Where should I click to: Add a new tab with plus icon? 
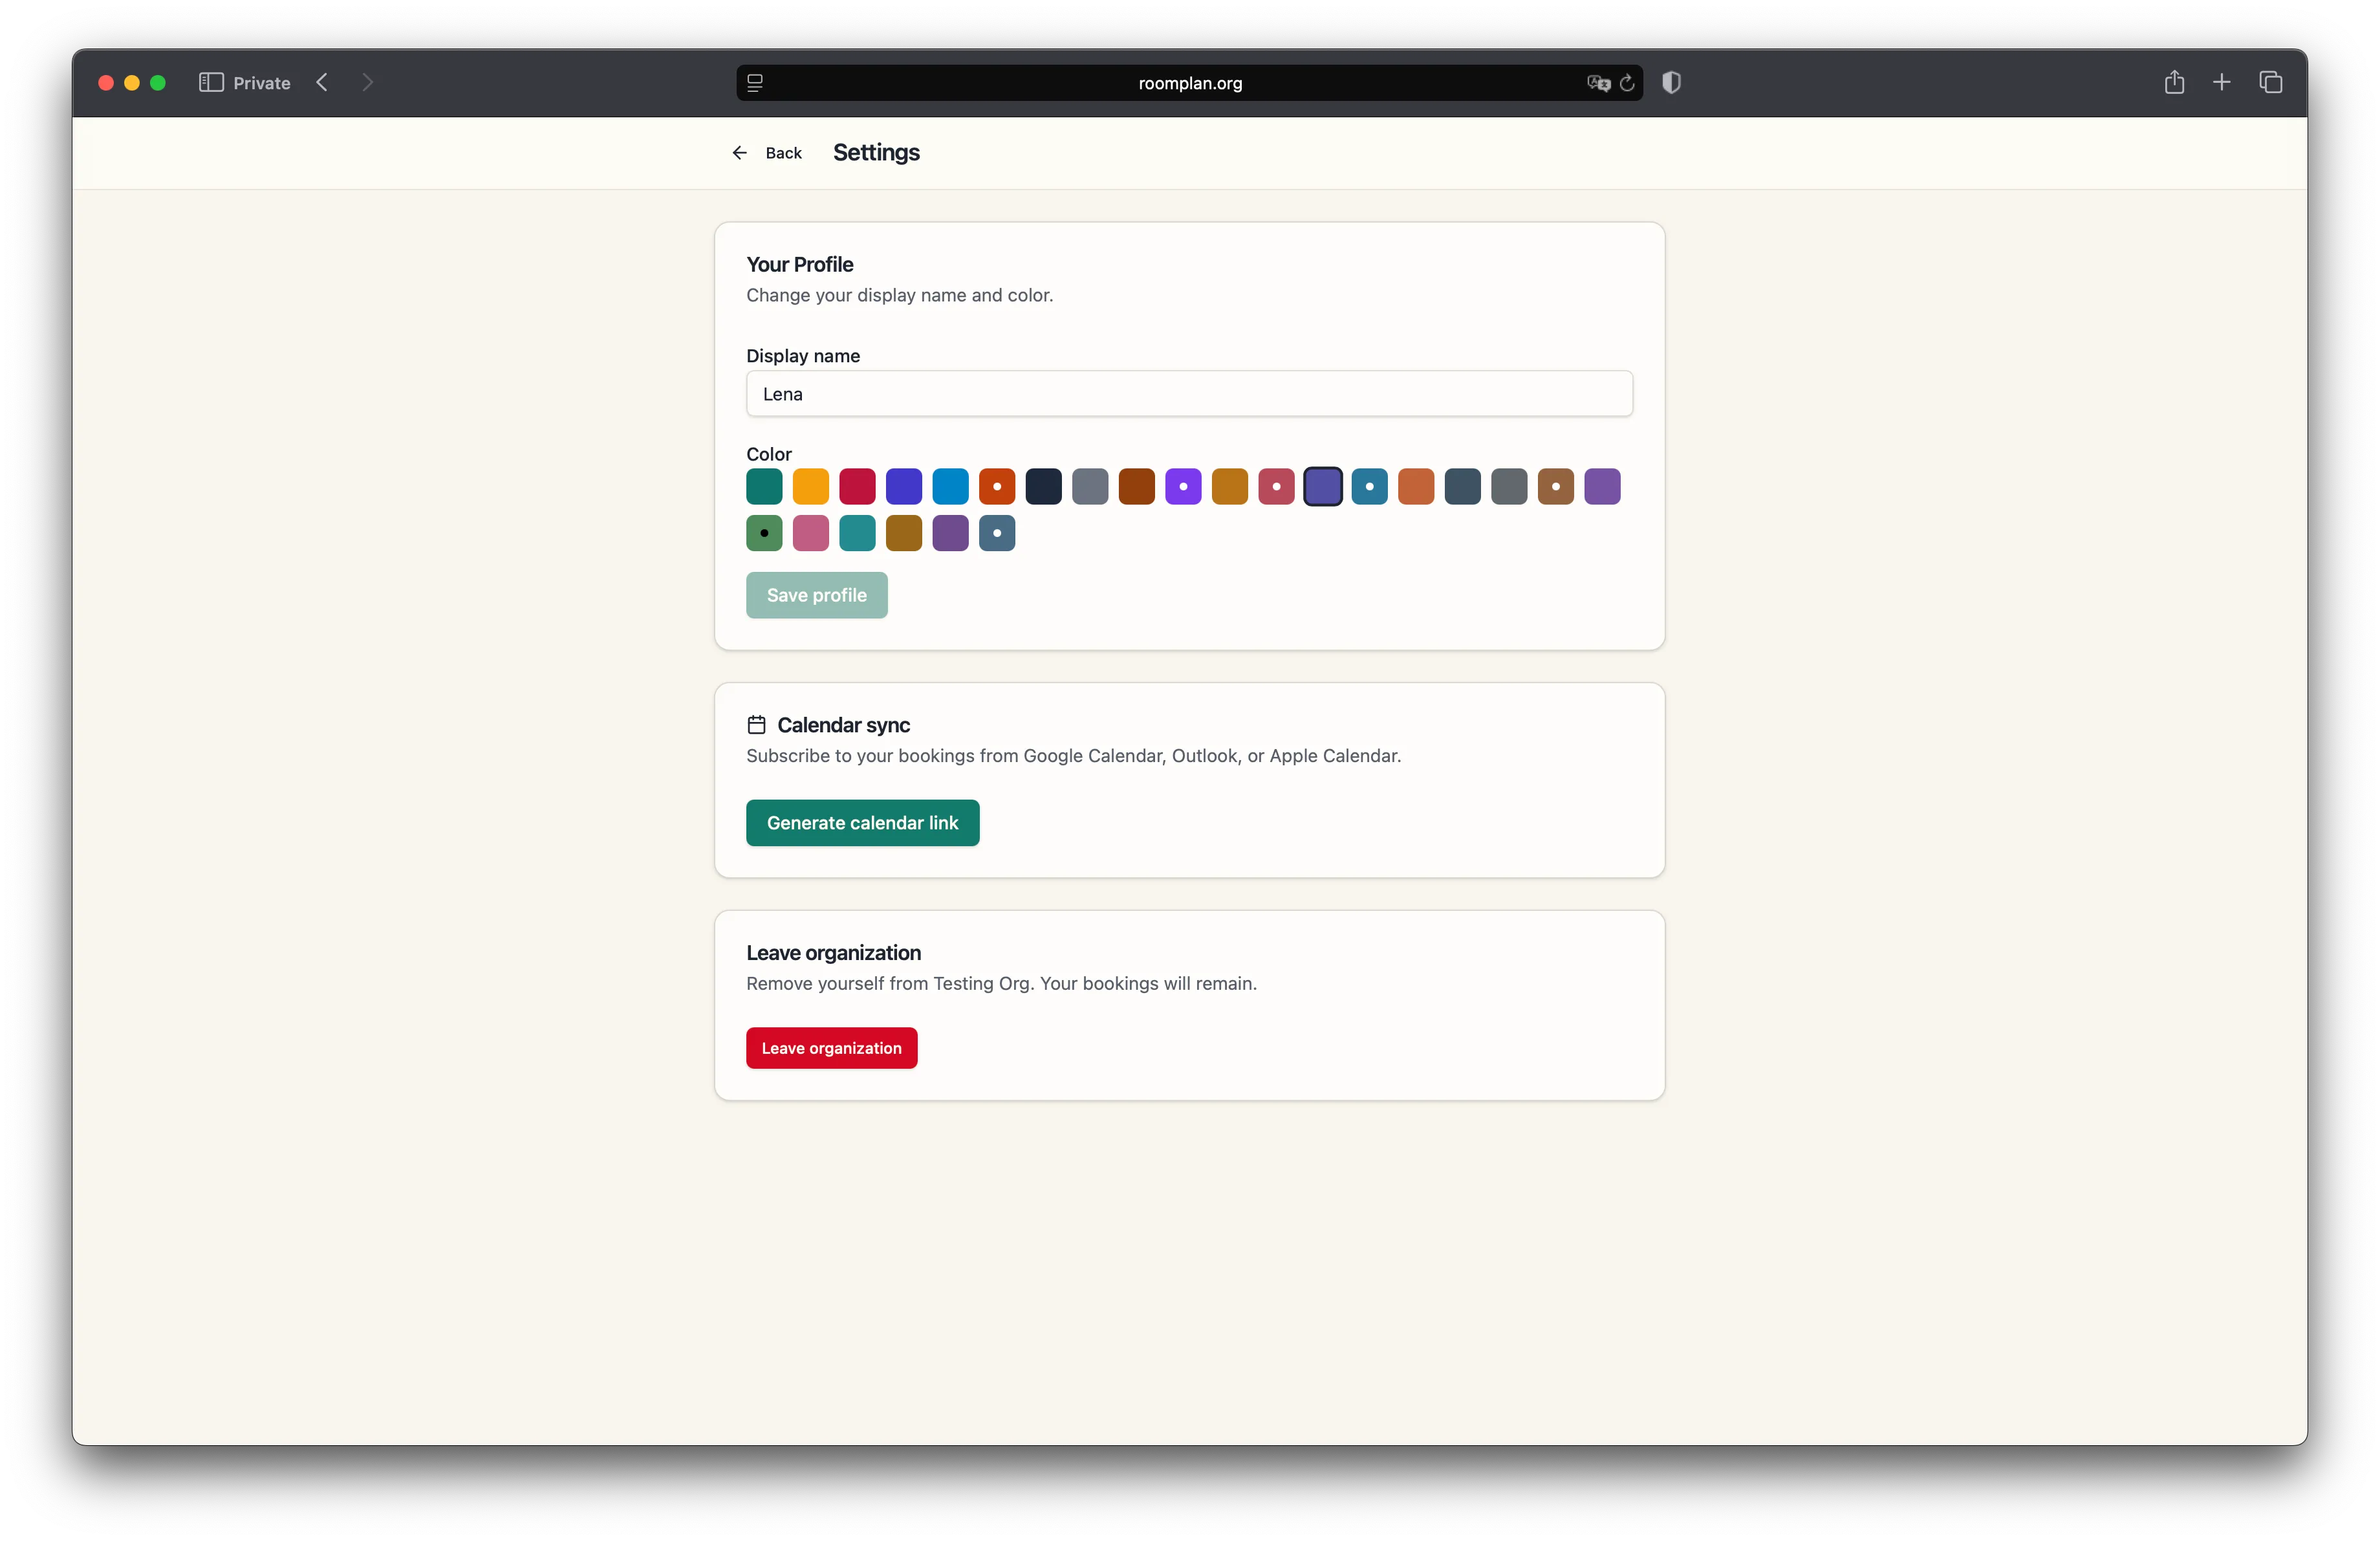(x=2221, y=82)
